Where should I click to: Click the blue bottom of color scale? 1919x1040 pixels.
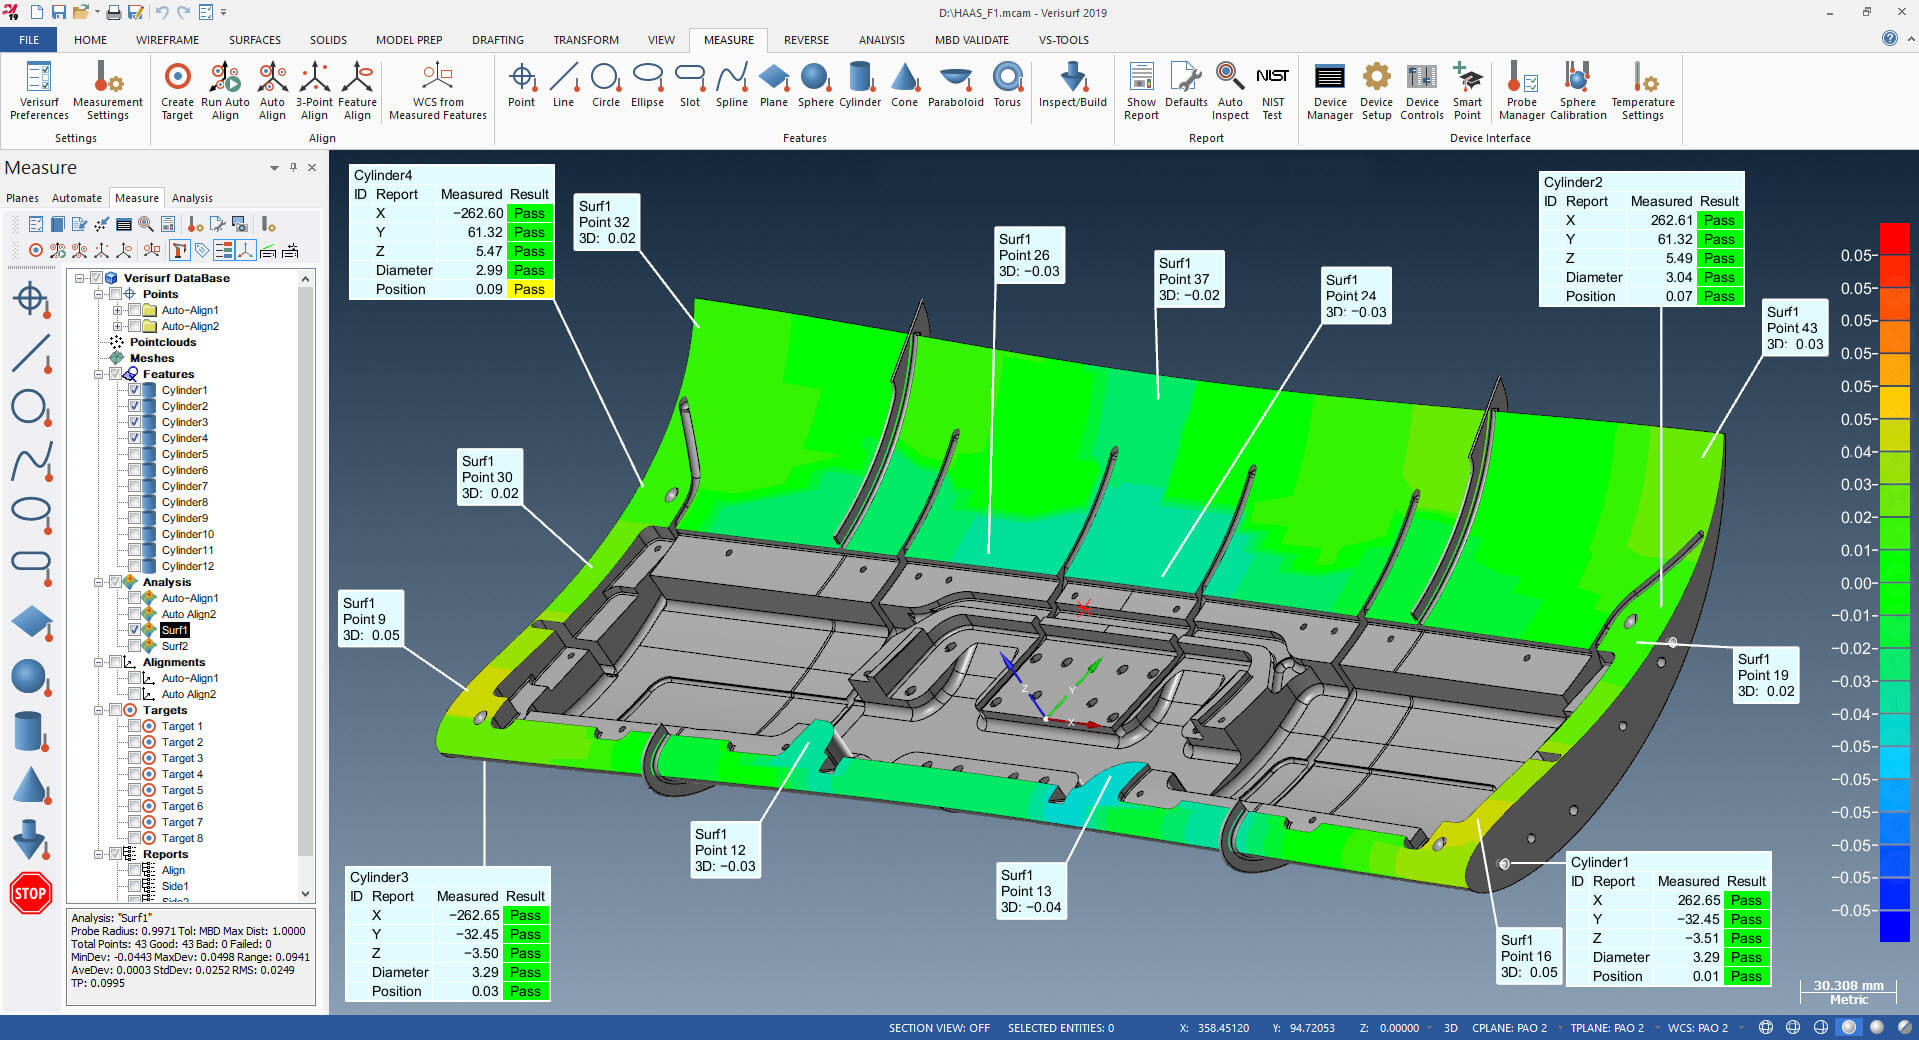click(x=1894, y=926)
